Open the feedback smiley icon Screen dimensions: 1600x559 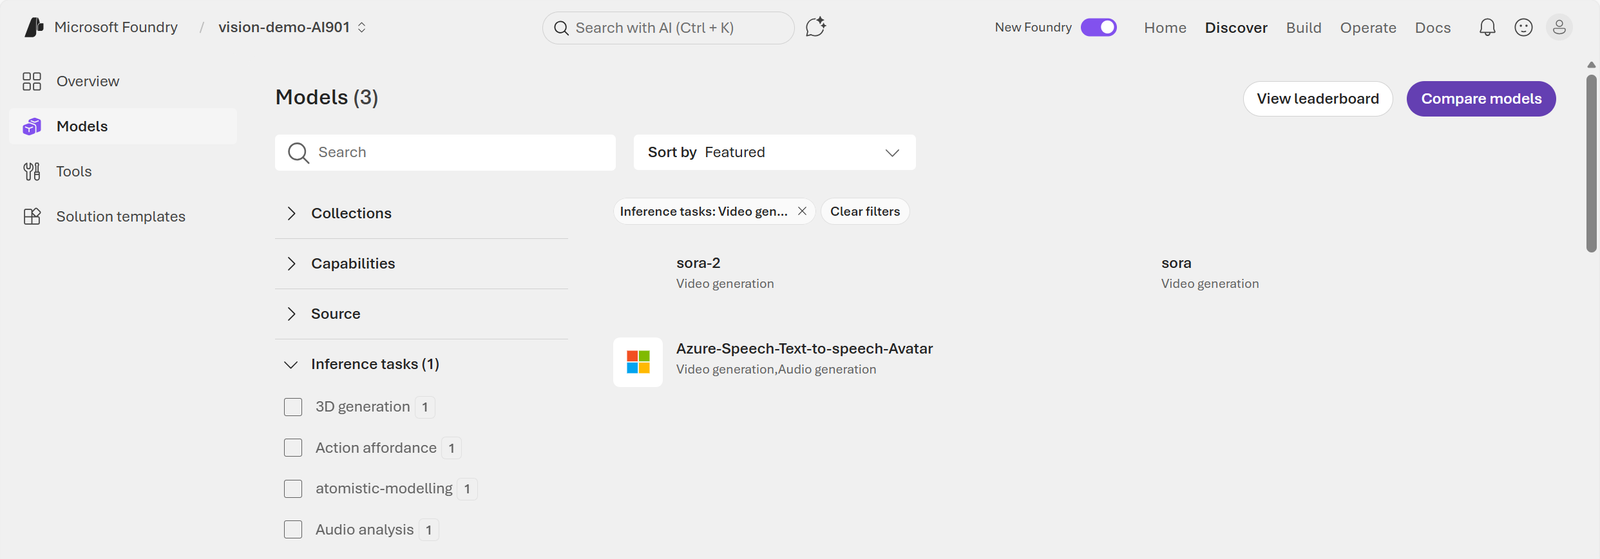click(x=1523, y=28)
